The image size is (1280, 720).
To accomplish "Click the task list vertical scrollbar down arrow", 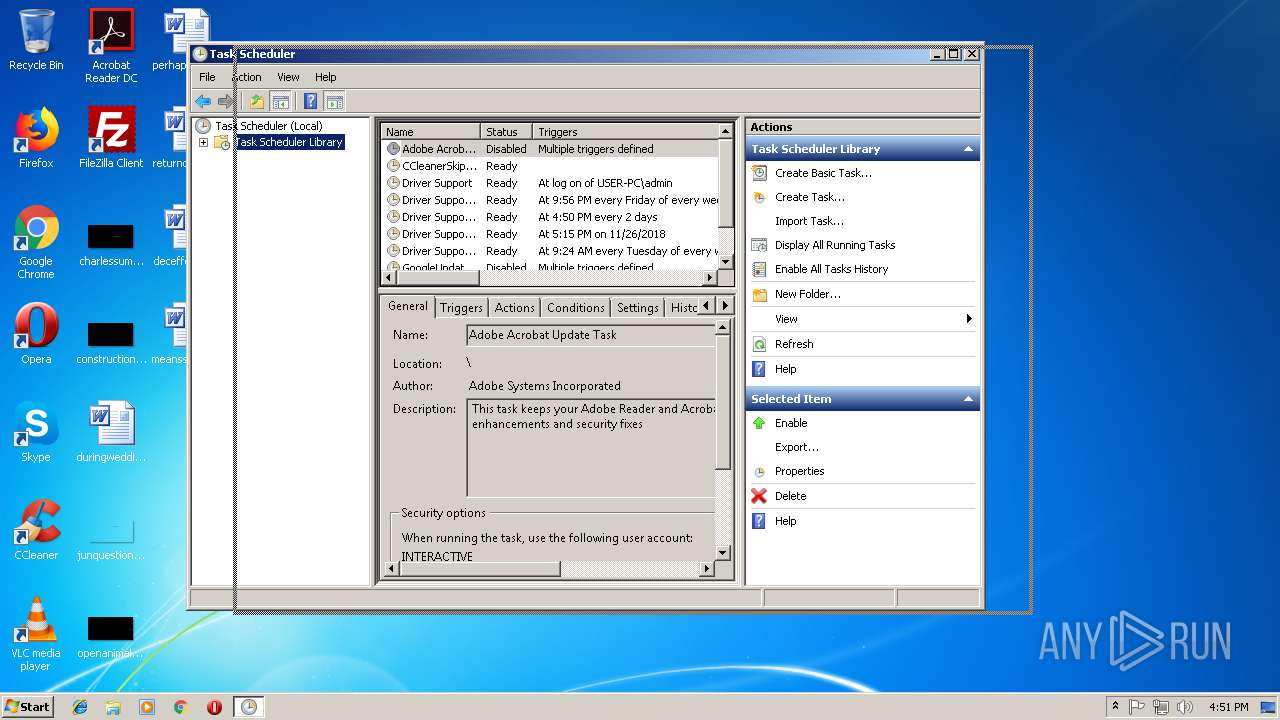I will (726, 263).
